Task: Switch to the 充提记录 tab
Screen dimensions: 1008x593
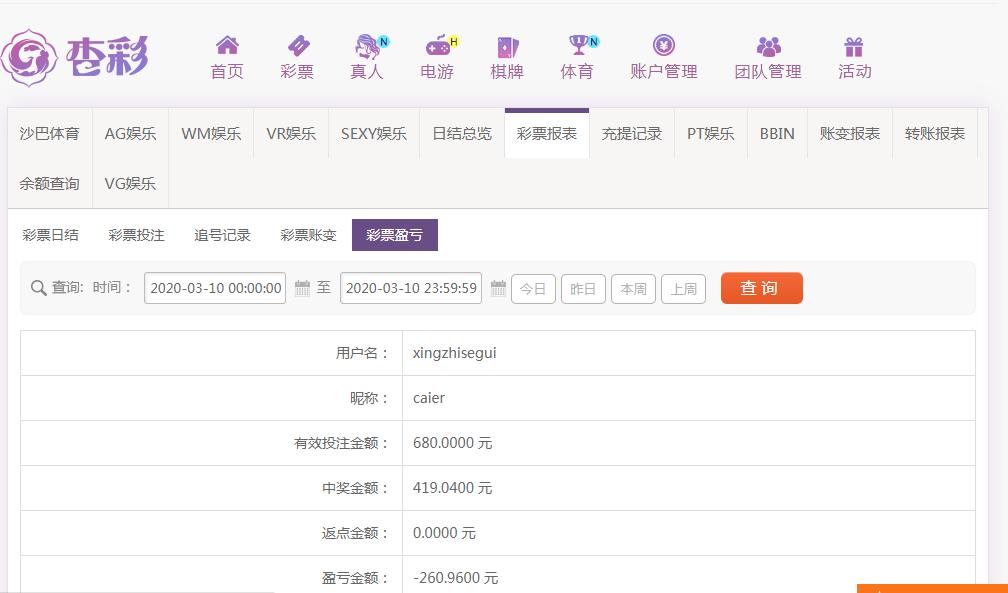Action: pyautogui.click(x=632, y=134)
